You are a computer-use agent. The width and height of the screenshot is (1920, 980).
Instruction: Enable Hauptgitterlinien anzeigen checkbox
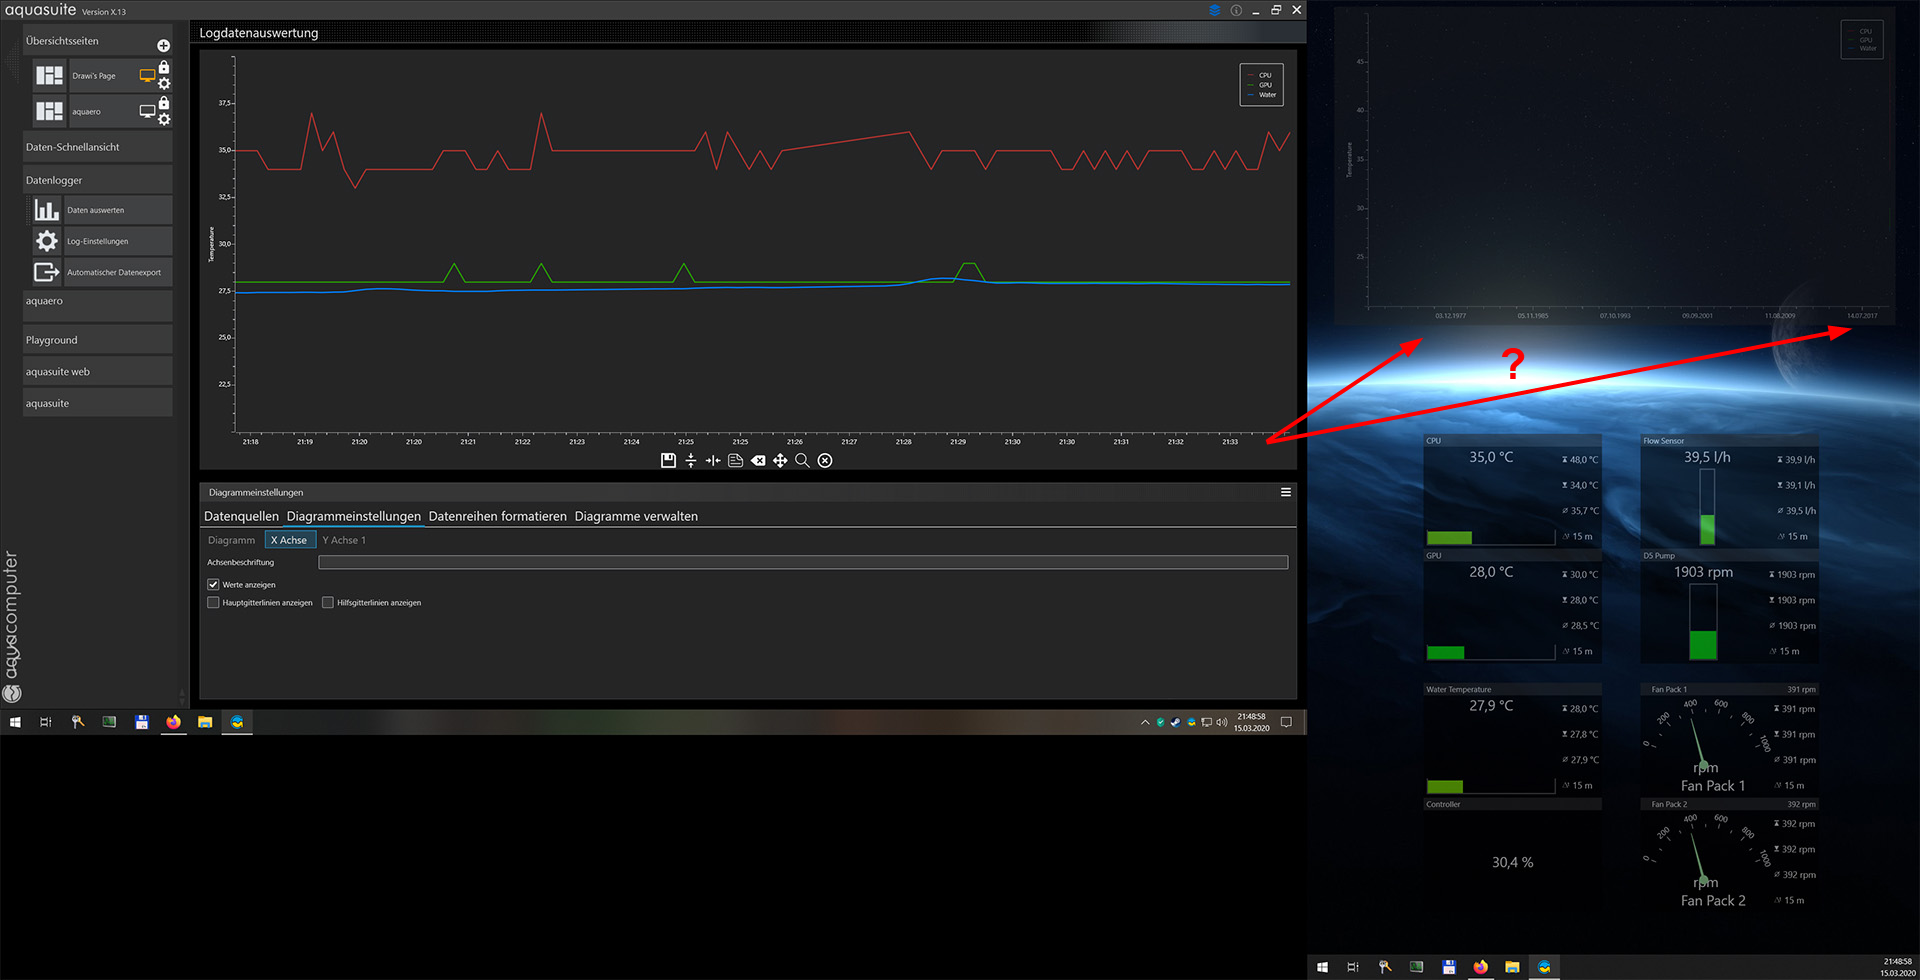click(x=213, y=603)
